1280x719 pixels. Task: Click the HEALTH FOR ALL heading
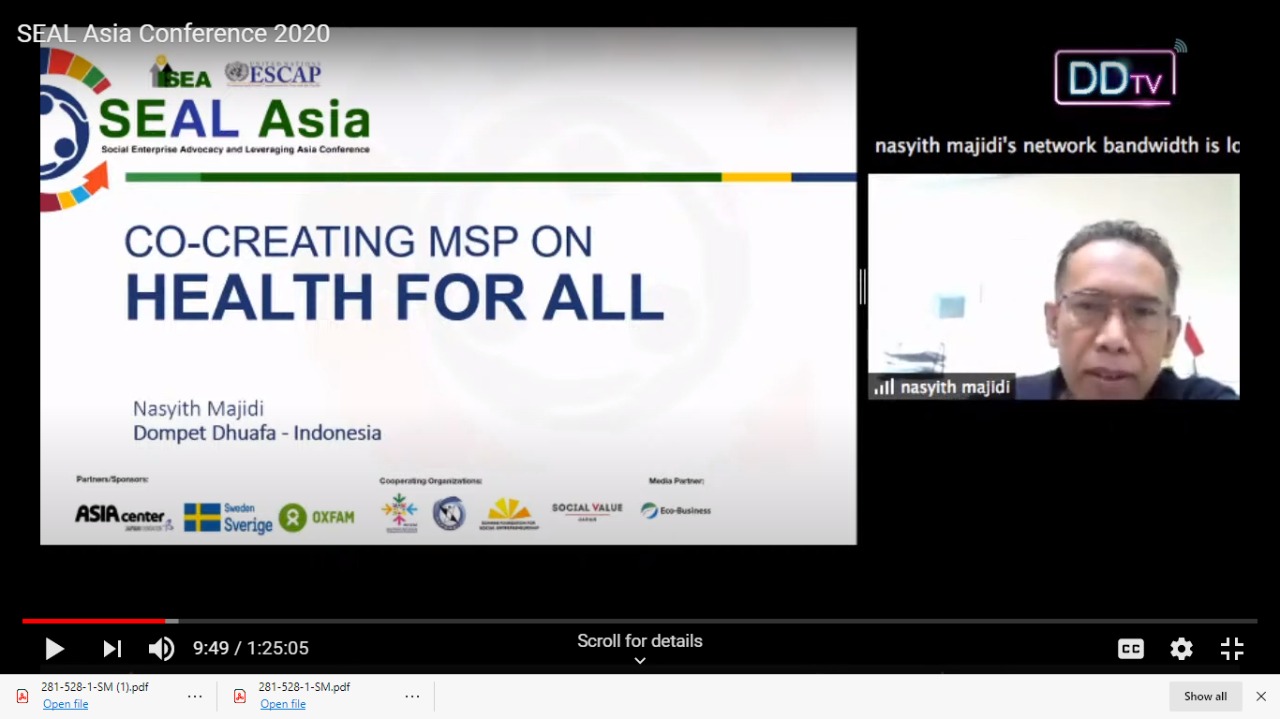(395, 297)
